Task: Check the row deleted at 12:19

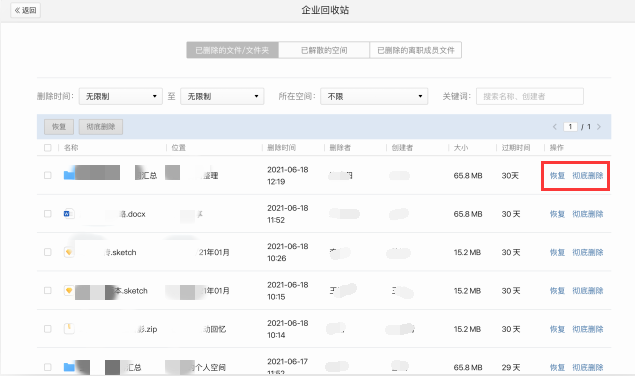Action: (x=48, y=175)
